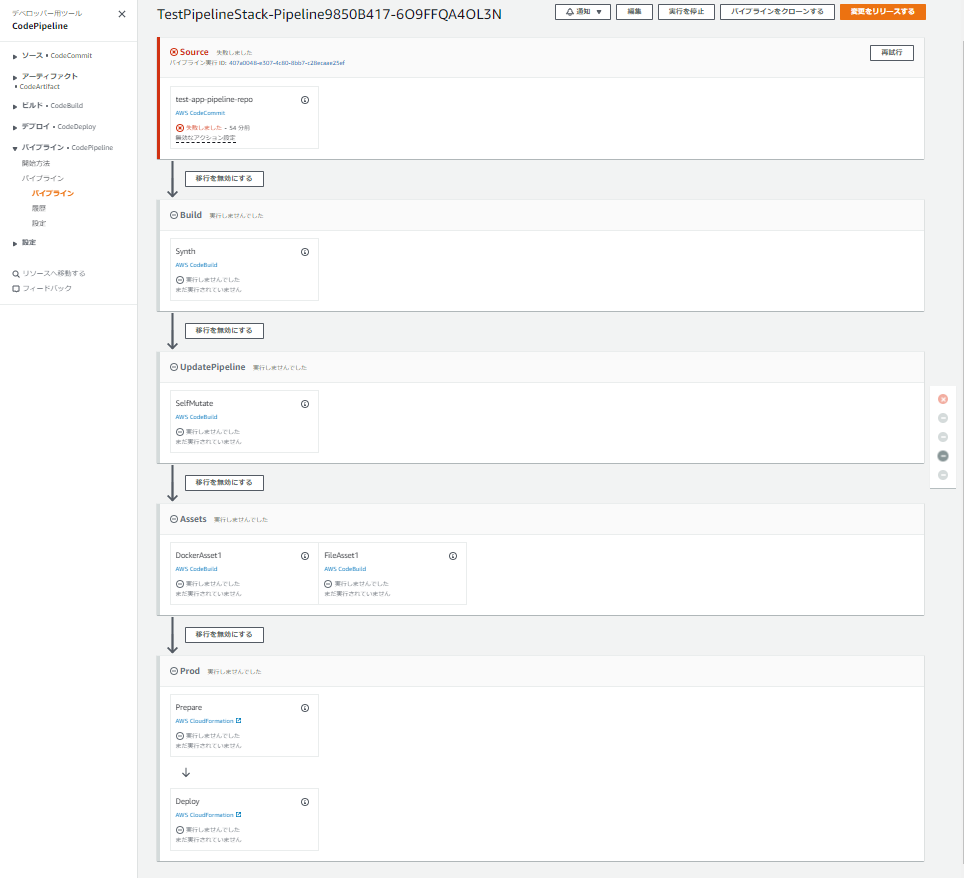Image resolution: width=964 pixels, height=878 pixels.
Task: Click 再試行 button on Source stage
Action: coord(891,53)
